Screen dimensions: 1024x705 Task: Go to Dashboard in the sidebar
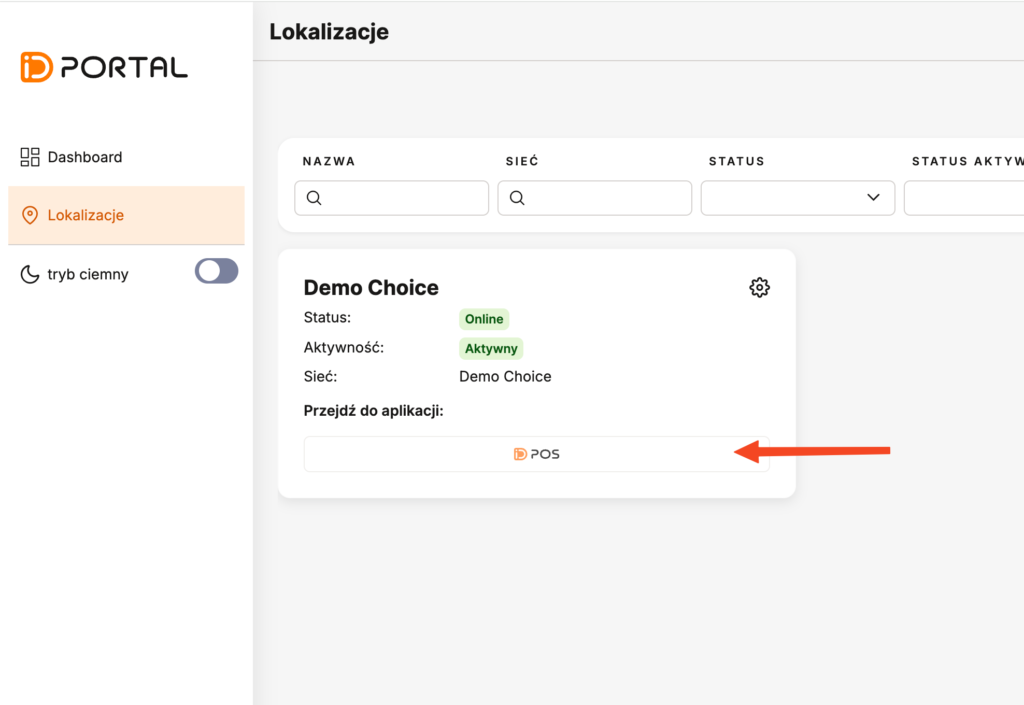(85, 157)
